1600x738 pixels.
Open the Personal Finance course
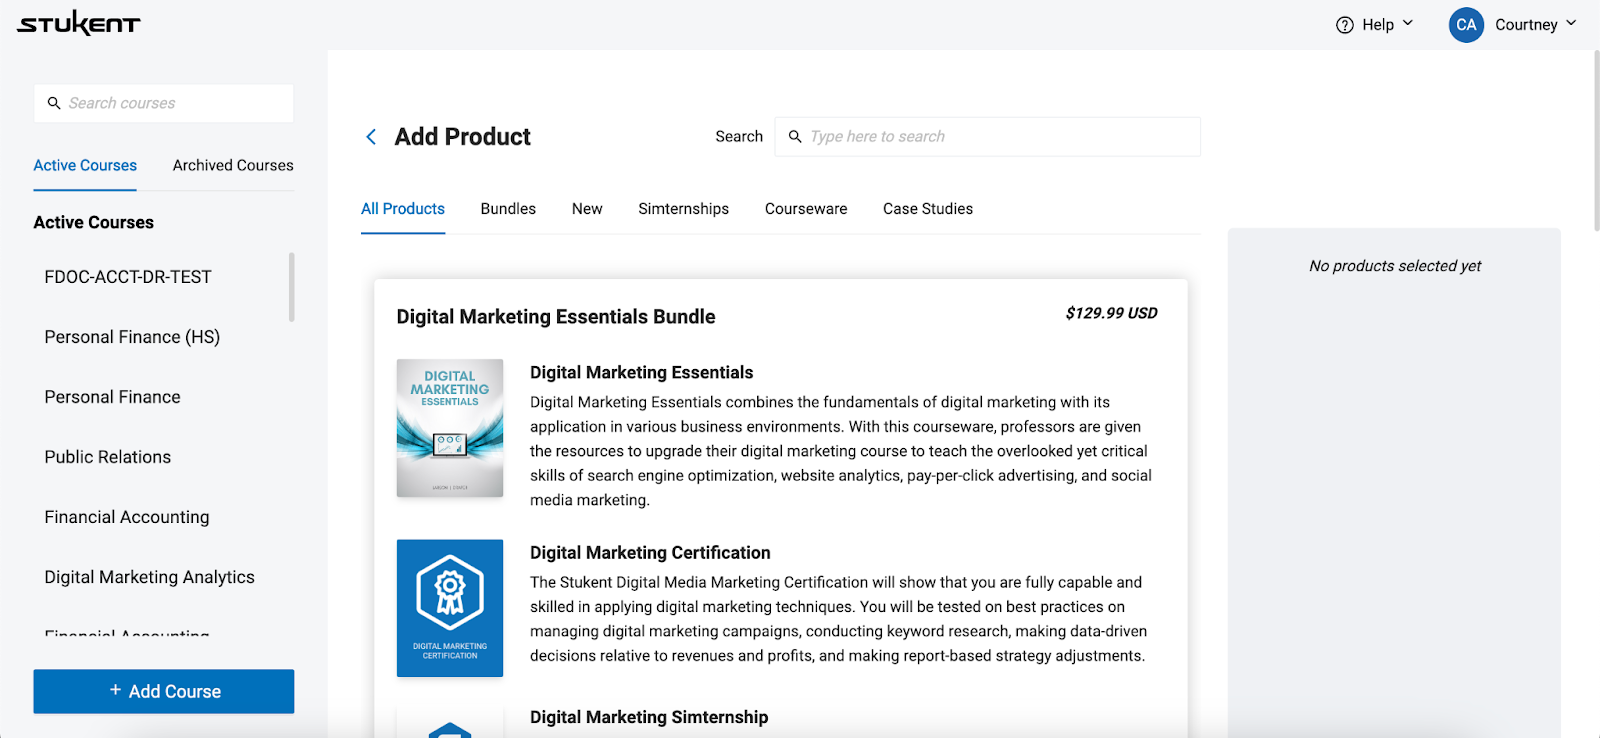[x=113, y=397]
